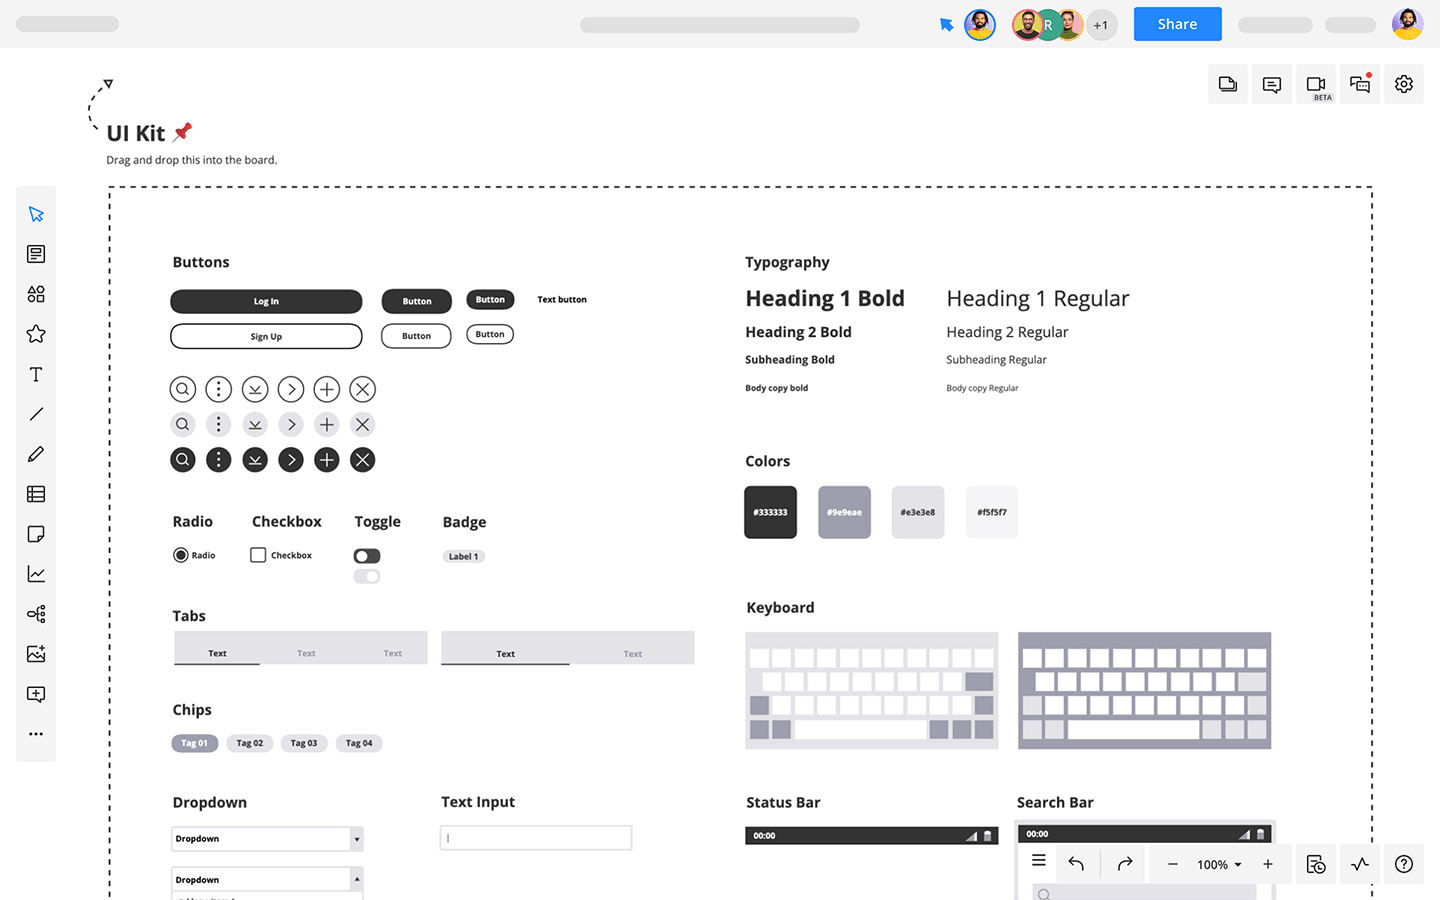The image size is (1440, 900).
Task: Expand the first Dropdown arrow
Action: (x=357, y=839)
